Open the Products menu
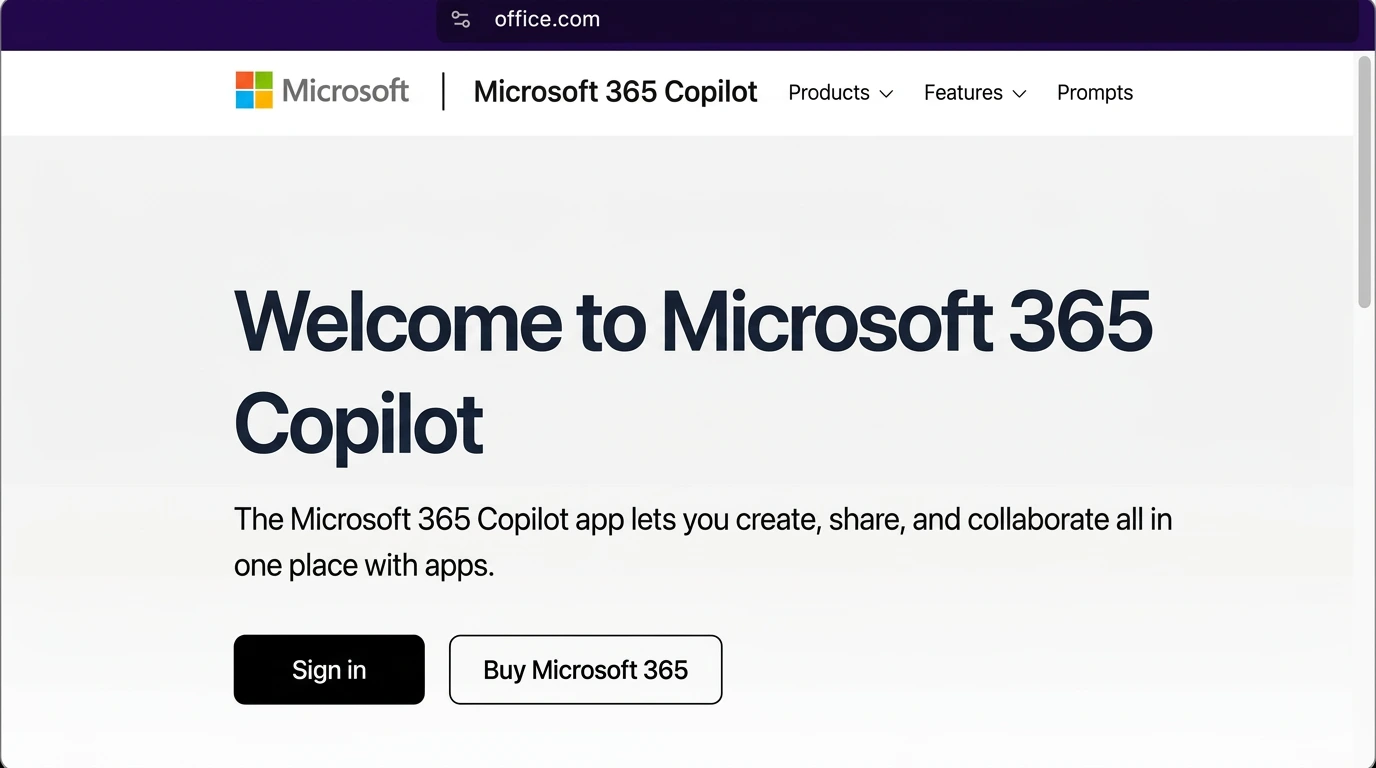 coord(828,93)
